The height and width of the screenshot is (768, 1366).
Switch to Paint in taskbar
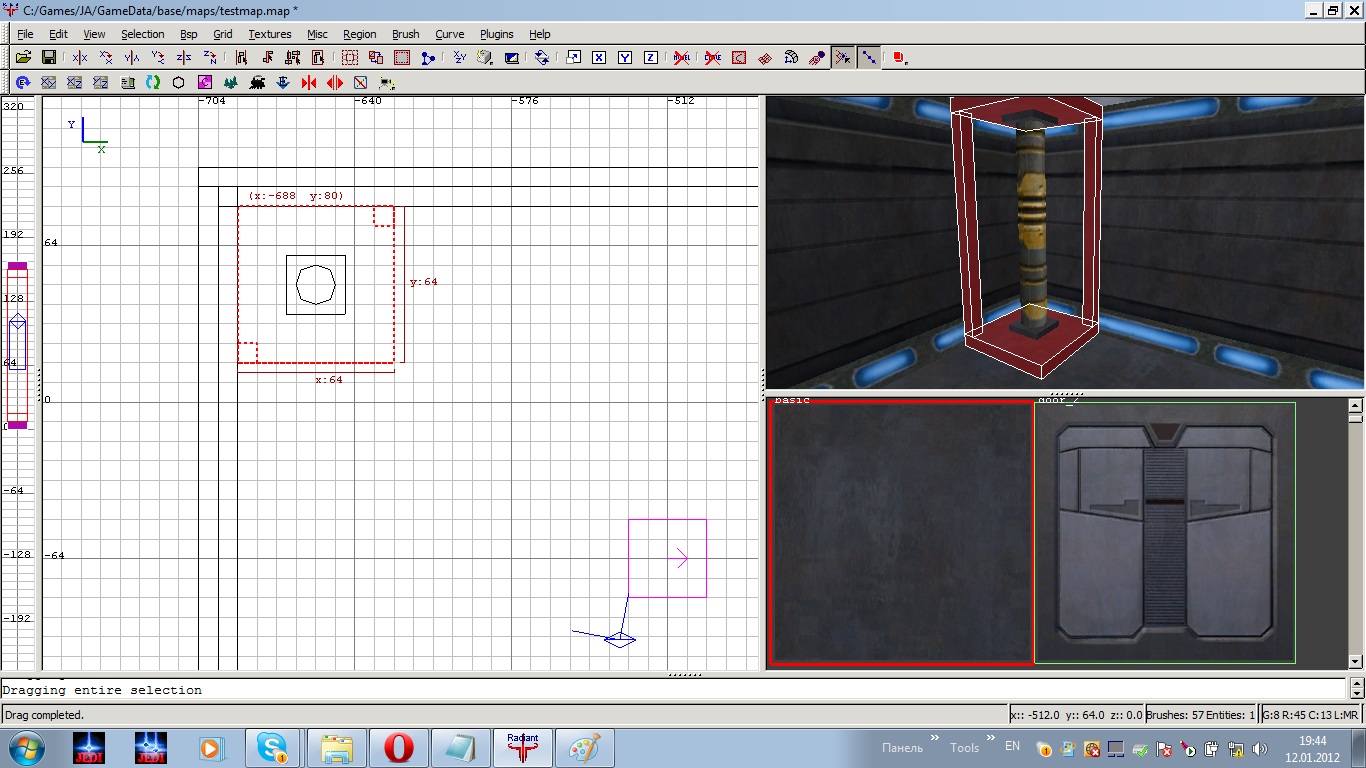click(585, 748)
